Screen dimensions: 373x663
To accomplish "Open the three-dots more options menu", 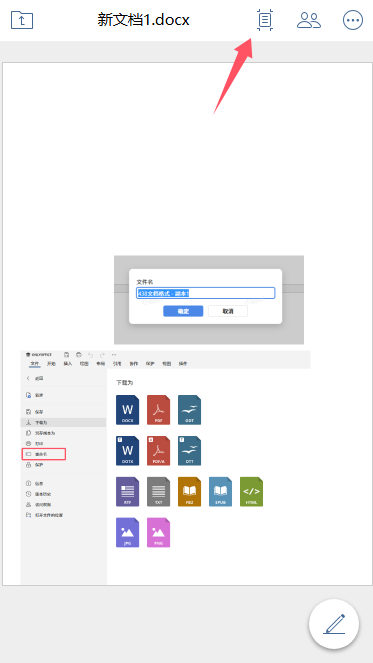I will point(353,20).
